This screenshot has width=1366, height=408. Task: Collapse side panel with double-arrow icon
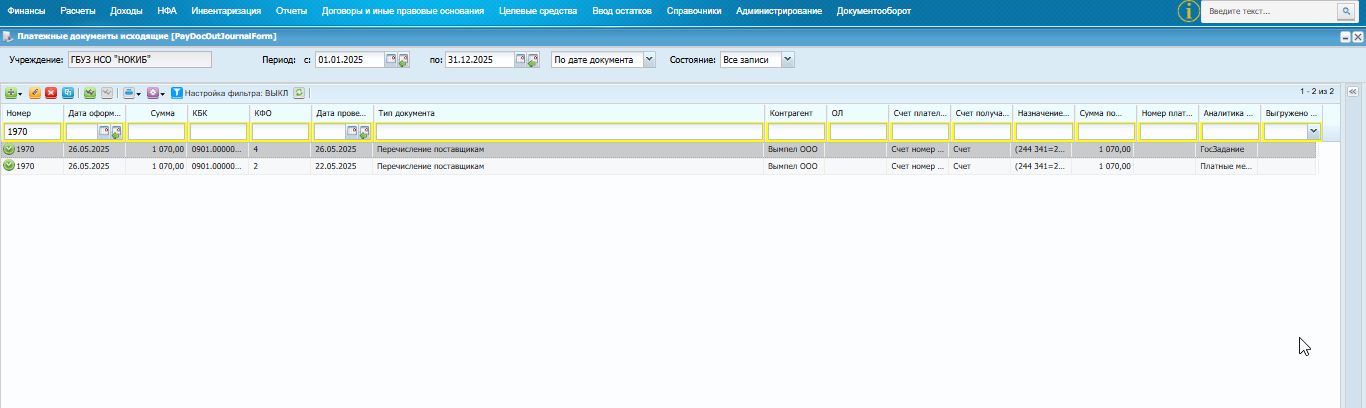point(1352,91)
